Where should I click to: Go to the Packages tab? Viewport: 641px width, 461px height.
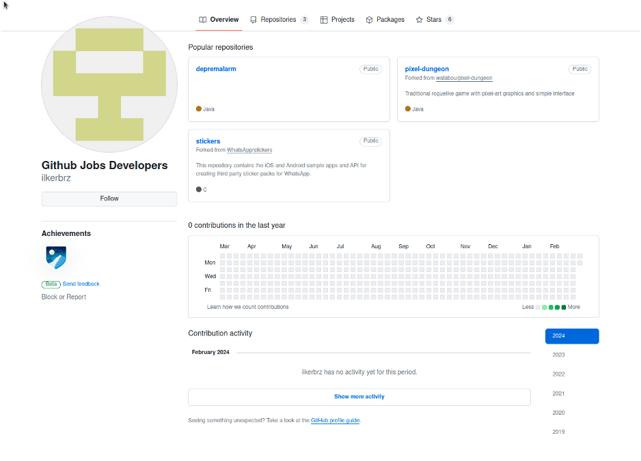click(x=385, y=20)
